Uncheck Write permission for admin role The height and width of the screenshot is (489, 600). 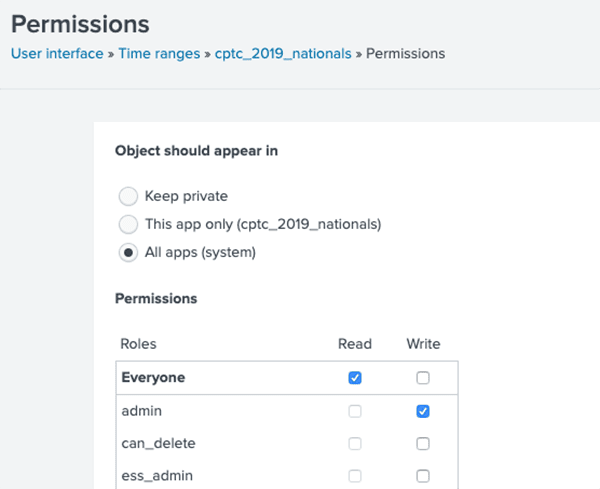tap(423, 411)
